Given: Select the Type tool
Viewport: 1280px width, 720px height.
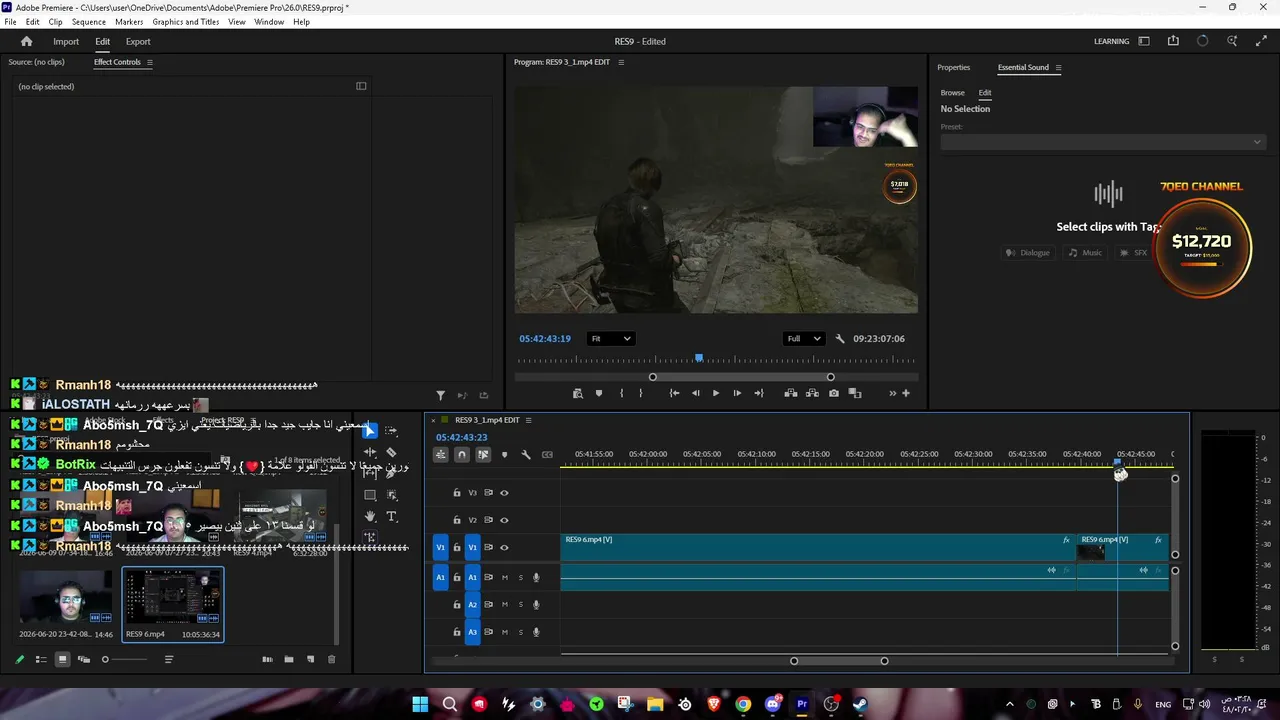Looking at the screenshot, I should (x=391, y=516).
